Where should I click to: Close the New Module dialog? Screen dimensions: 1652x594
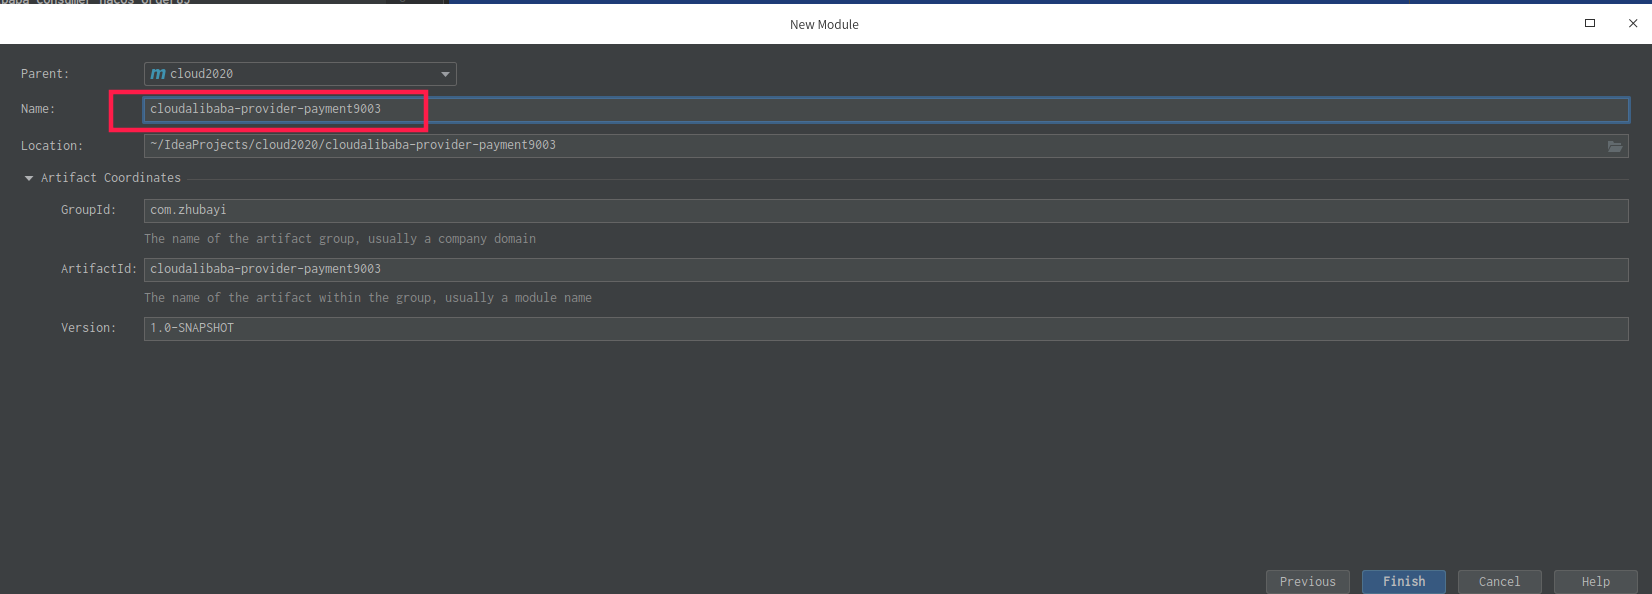(1633, 23)
